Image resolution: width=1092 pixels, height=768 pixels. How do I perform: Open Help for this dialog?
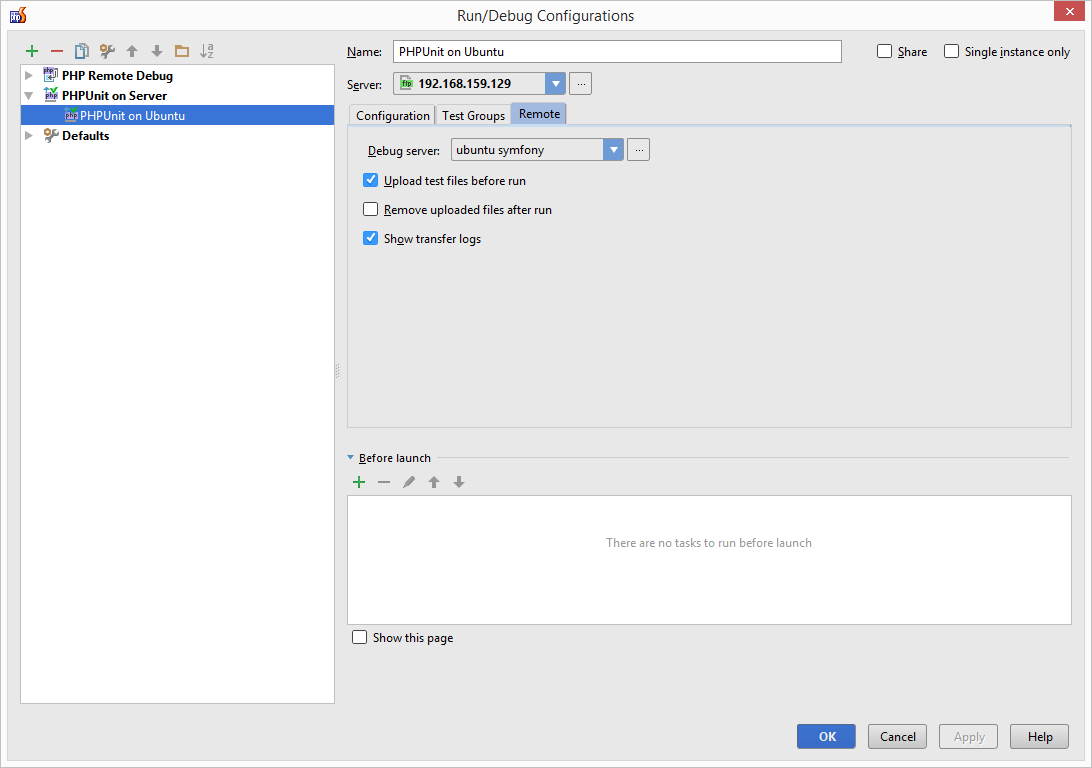click(x=1038, y=736)
